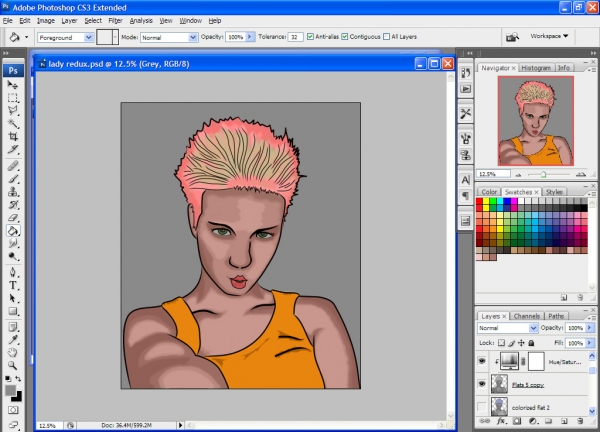Viewport: 600px width, 432px height.
Task: Open the Character panel icon
Action: pyautogui.click(x=465, y=180)
